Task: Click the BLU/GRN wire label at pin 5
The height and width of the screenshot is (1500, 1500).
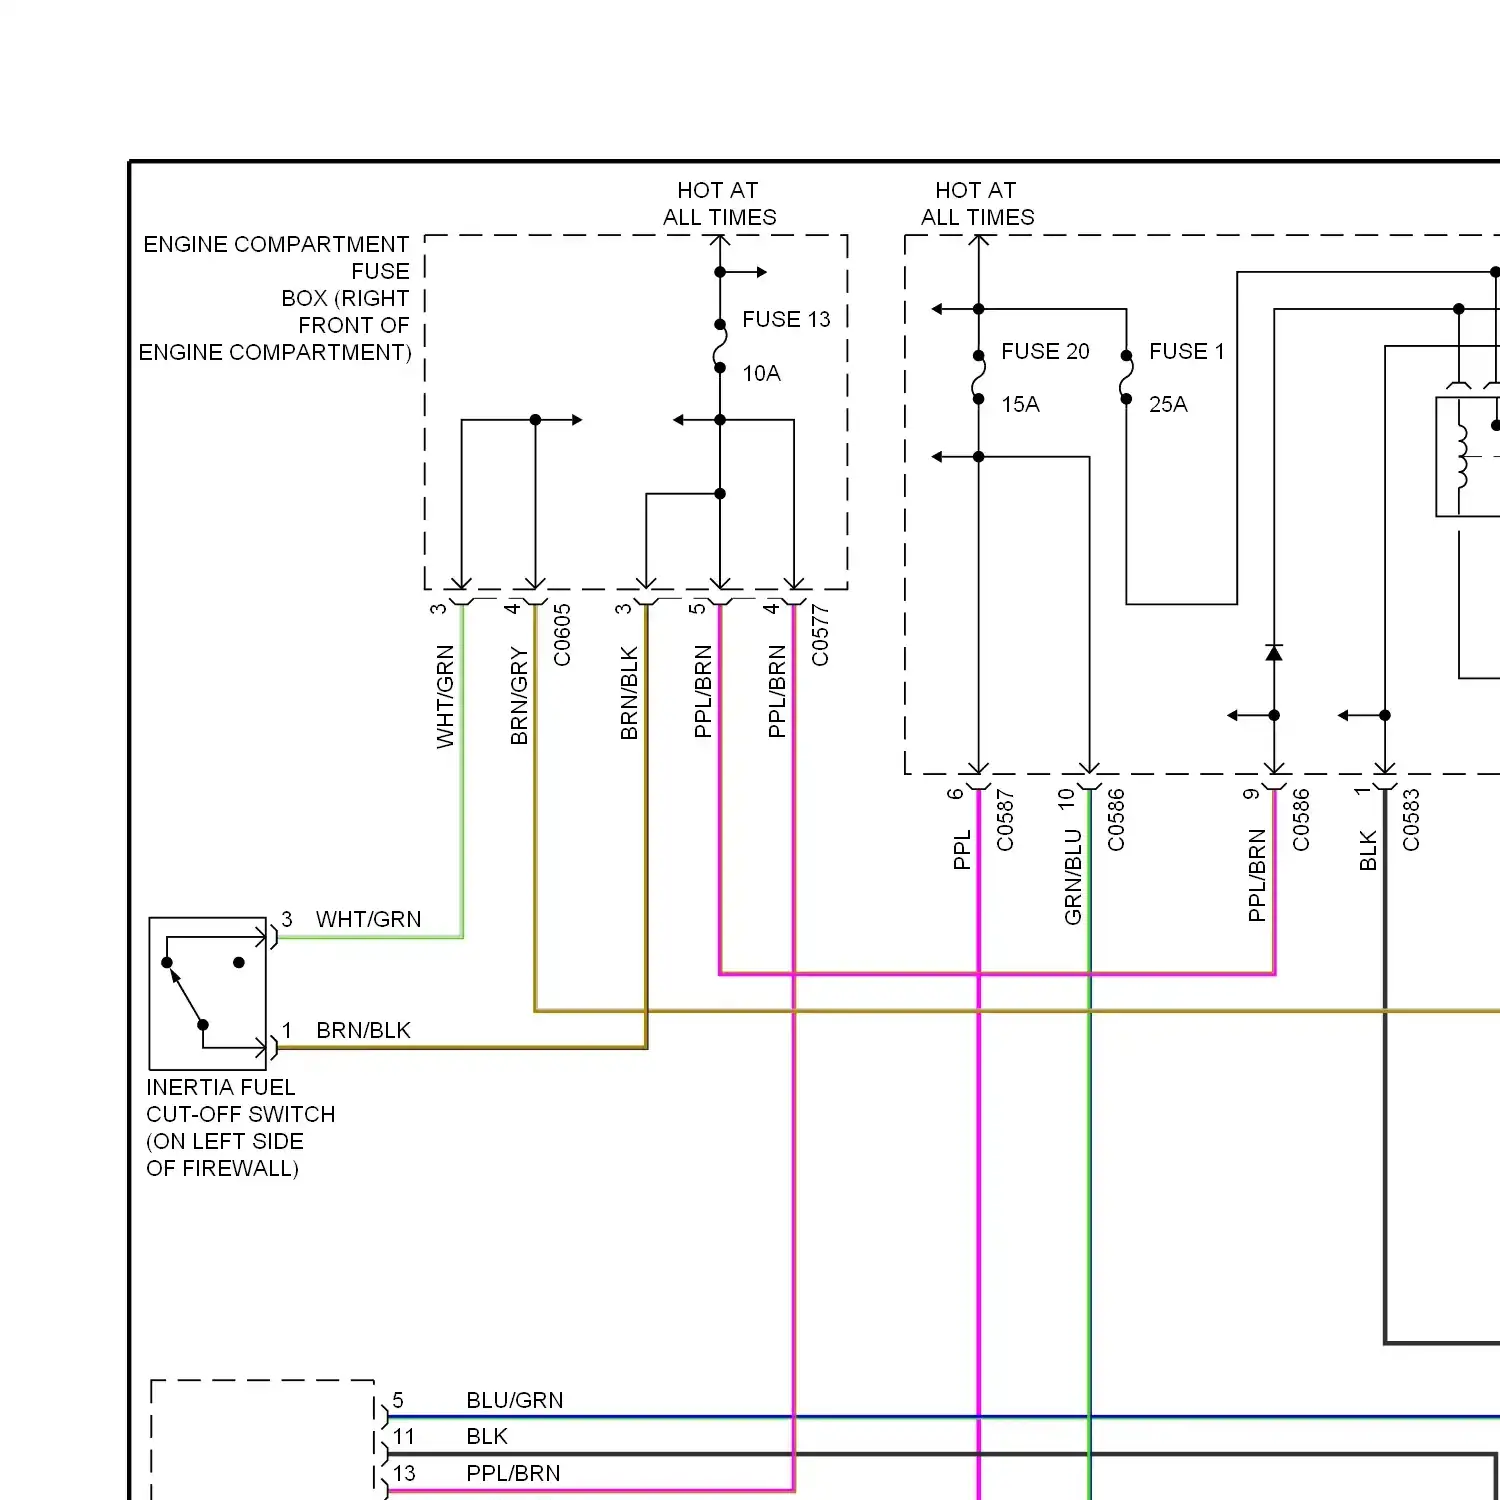Action: pos(515,1400)
